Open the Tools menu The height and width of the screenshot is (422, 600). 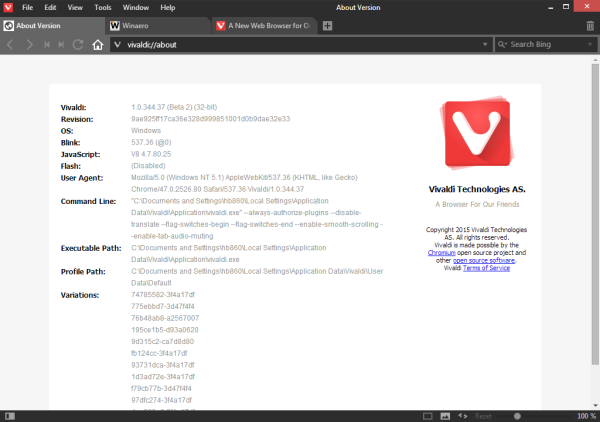(103, 7)
